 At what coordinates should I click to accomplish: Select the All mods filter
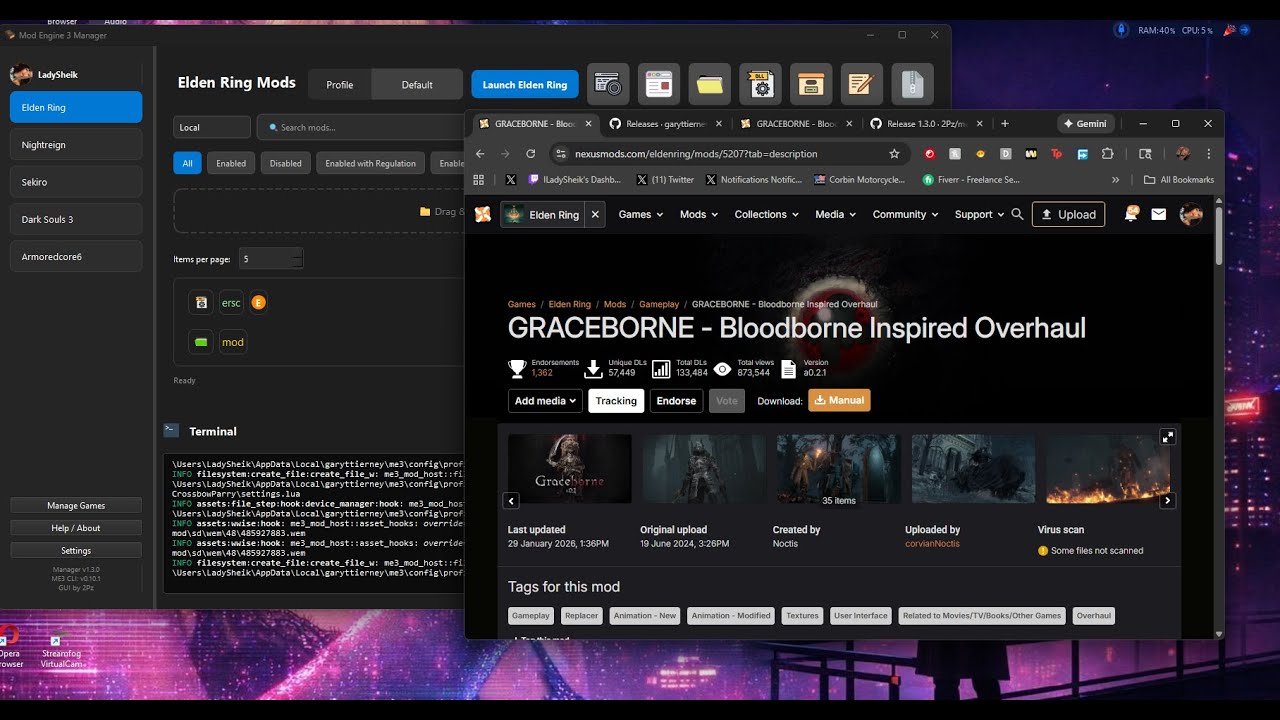[187, 163]
